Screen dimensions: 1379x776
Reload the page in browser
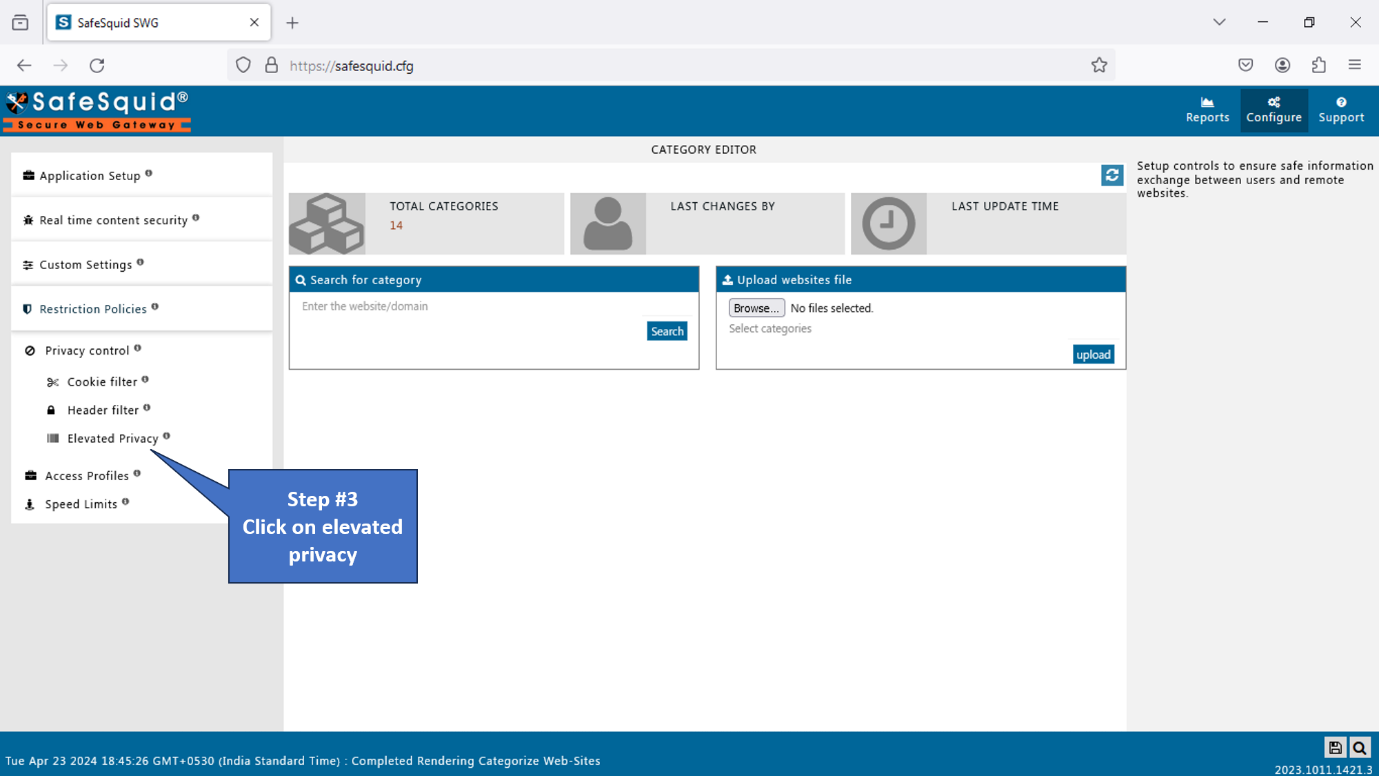pyautogui.click(x=97, y=65)
